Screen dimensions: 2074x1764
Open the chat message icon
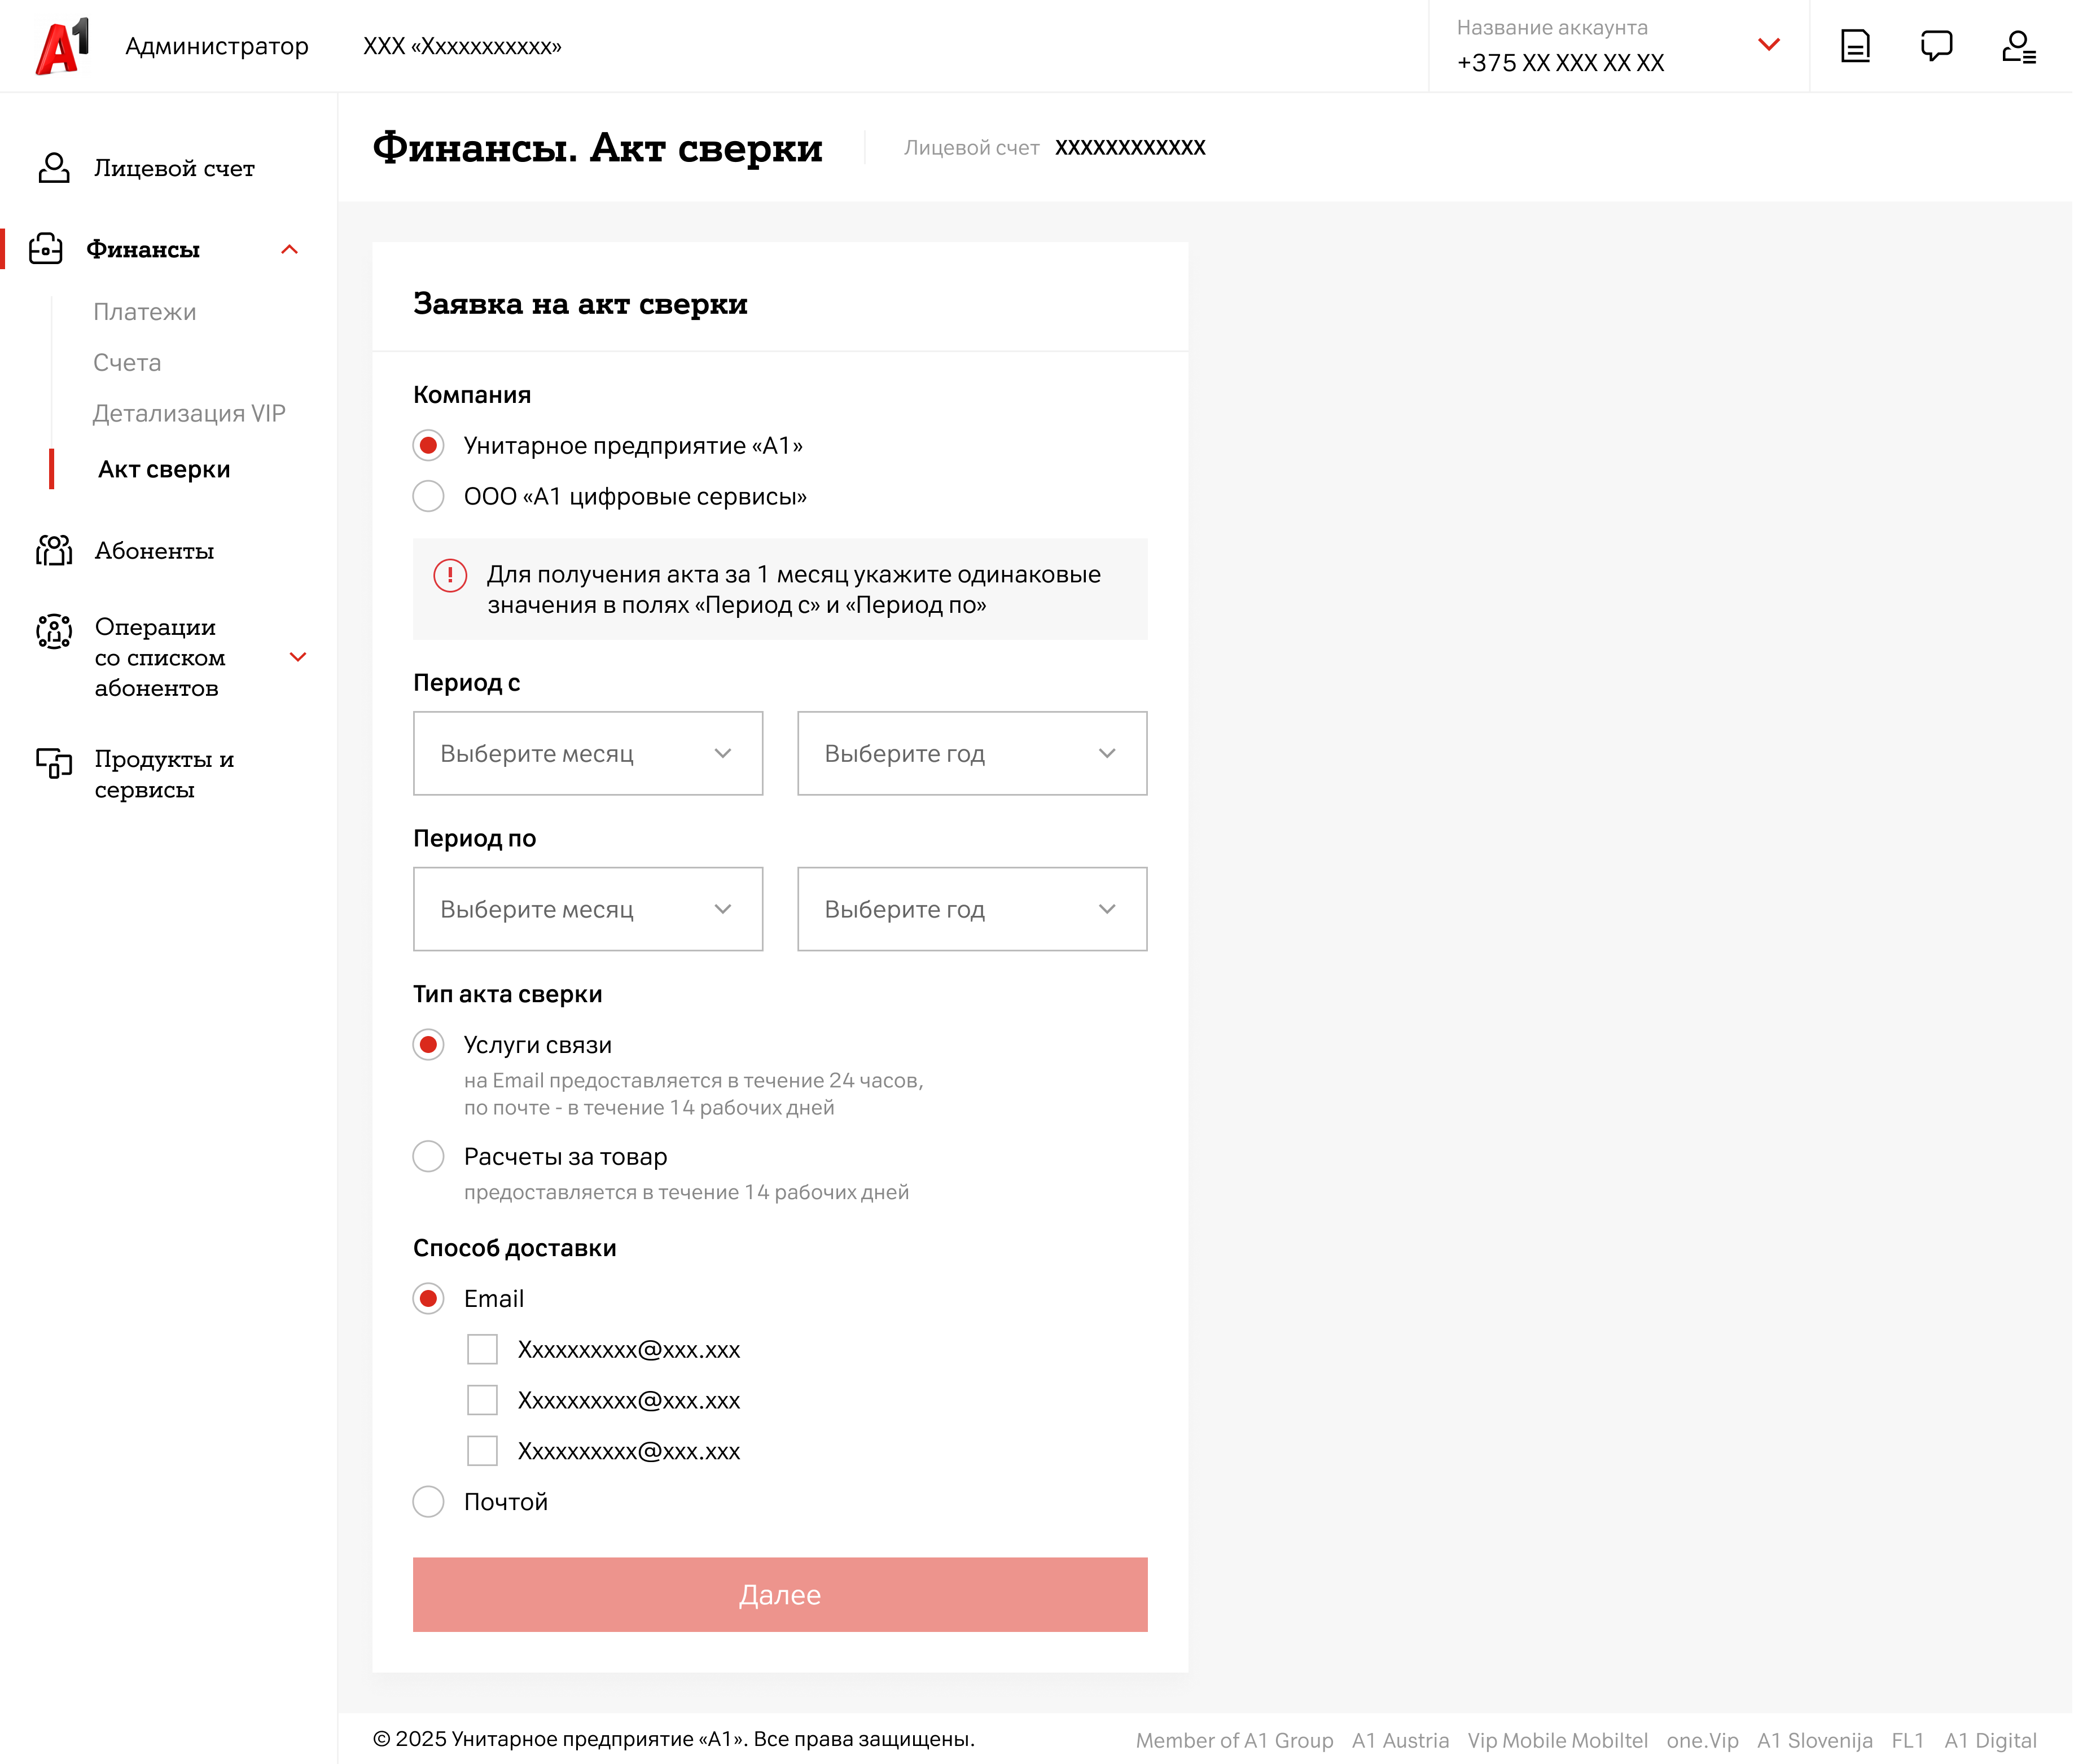(1936, 46)
